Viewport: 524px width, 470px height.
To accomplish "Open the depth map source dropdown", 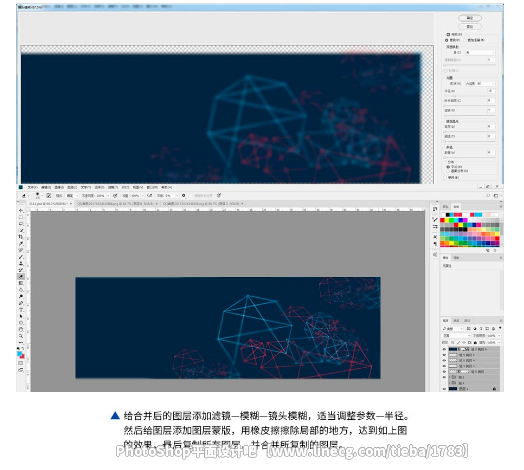I will [480, 52].
